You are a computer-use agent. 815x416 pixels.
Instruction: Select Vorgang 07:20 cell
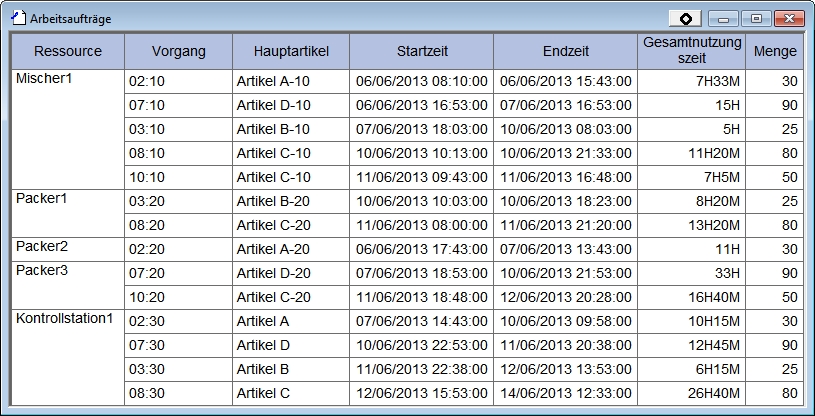(x=179, y=273)
